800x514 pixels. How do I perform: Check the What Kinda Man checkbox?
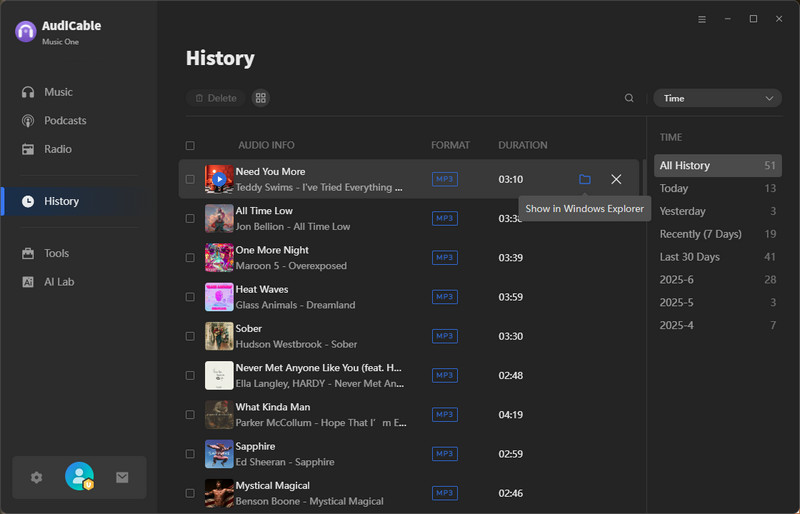coord(190,415)
